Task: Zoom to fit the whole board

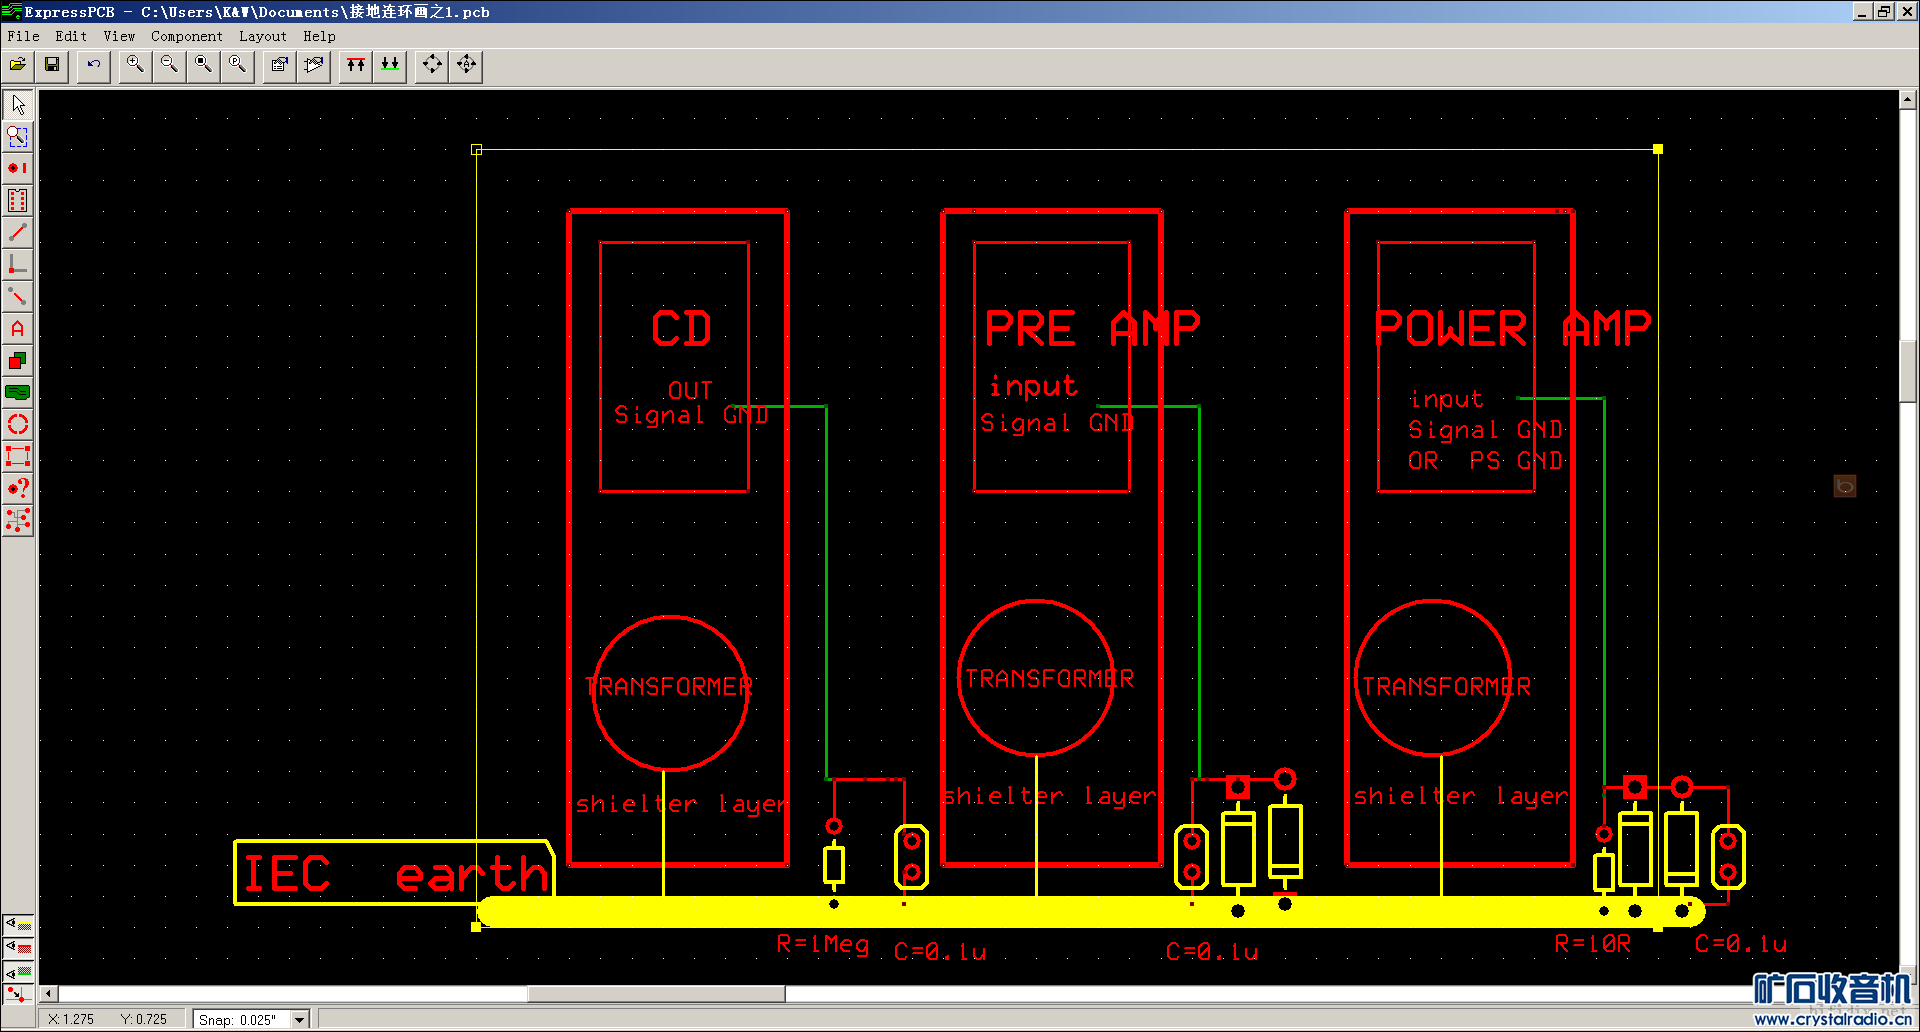Action: (x=203, y=65)
